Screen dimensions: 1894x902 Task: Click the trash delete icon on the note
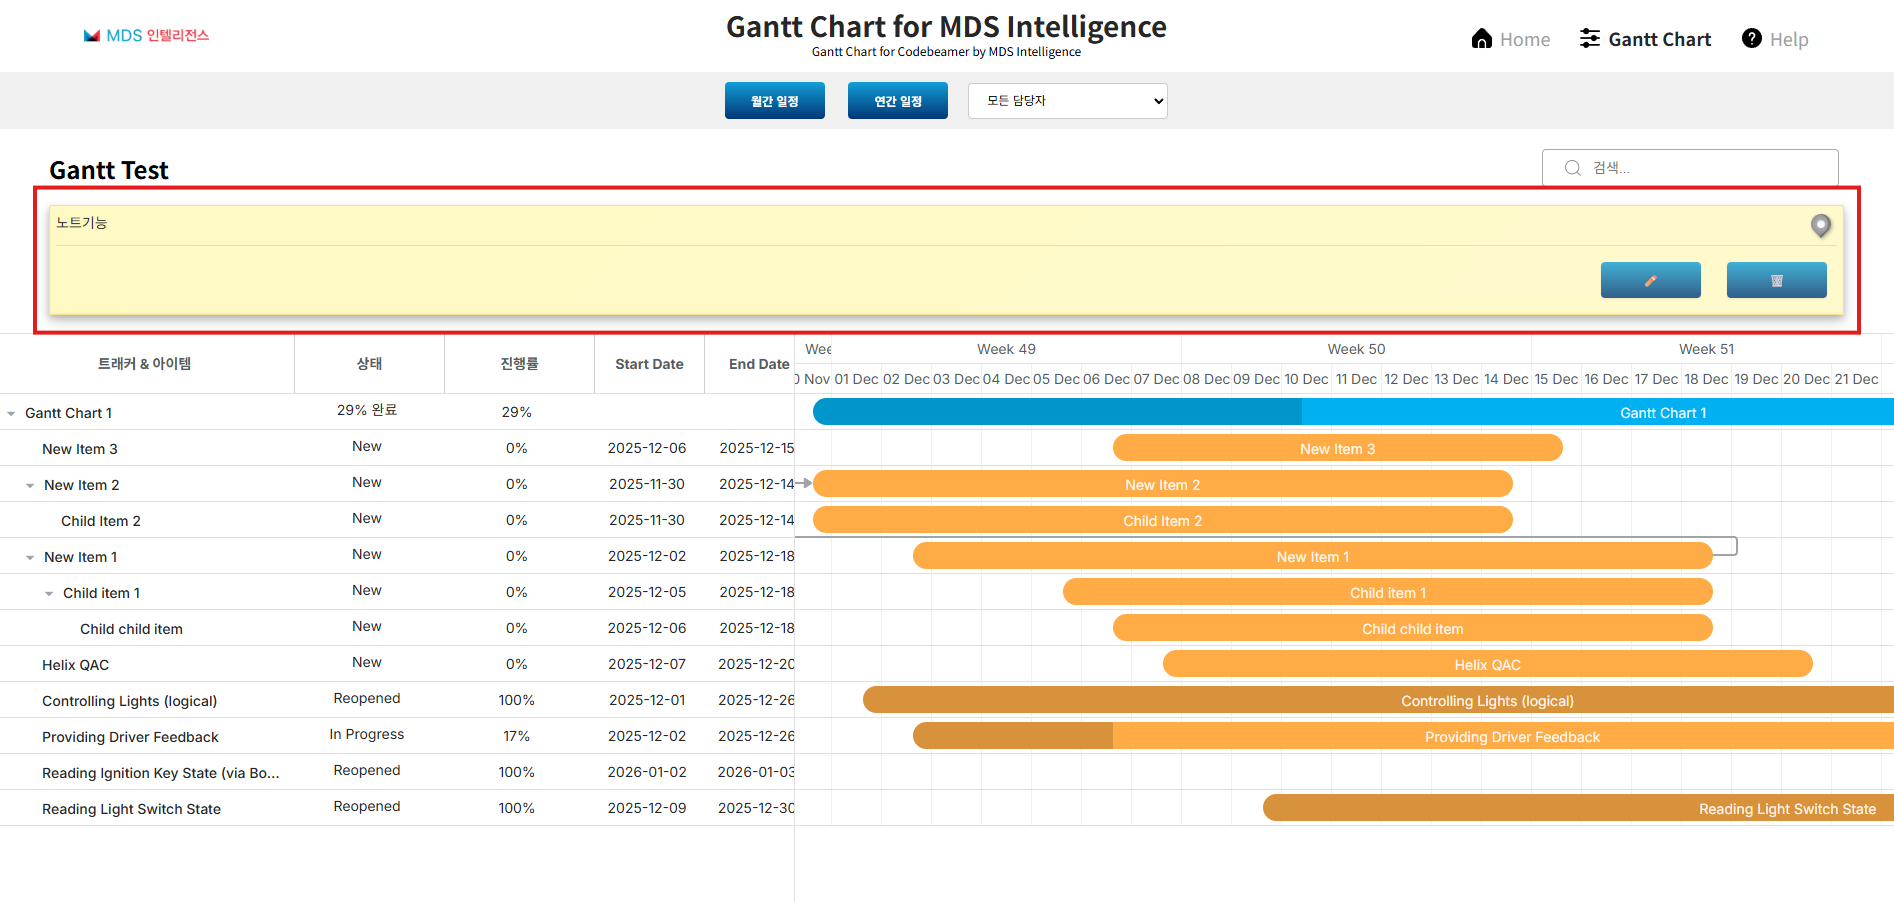tap(1776, 280)
